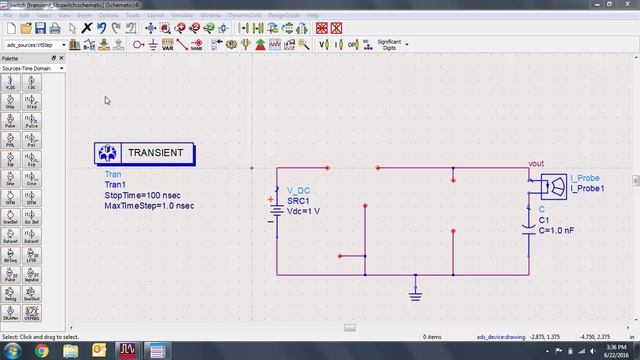Screen dimensions: 640x360
Task: Click the red crossed box toolbar icon
Action: pos(336,28)
